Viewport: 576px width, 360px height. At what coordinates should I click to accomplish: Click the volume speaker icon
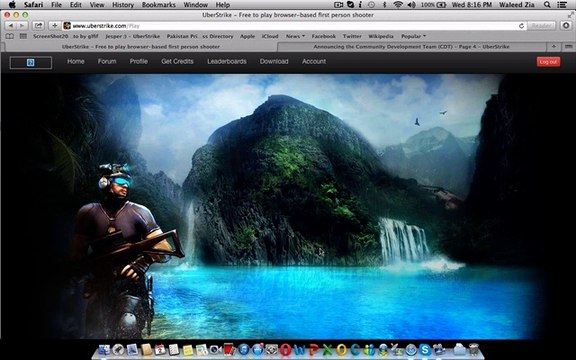click(411, 5)
